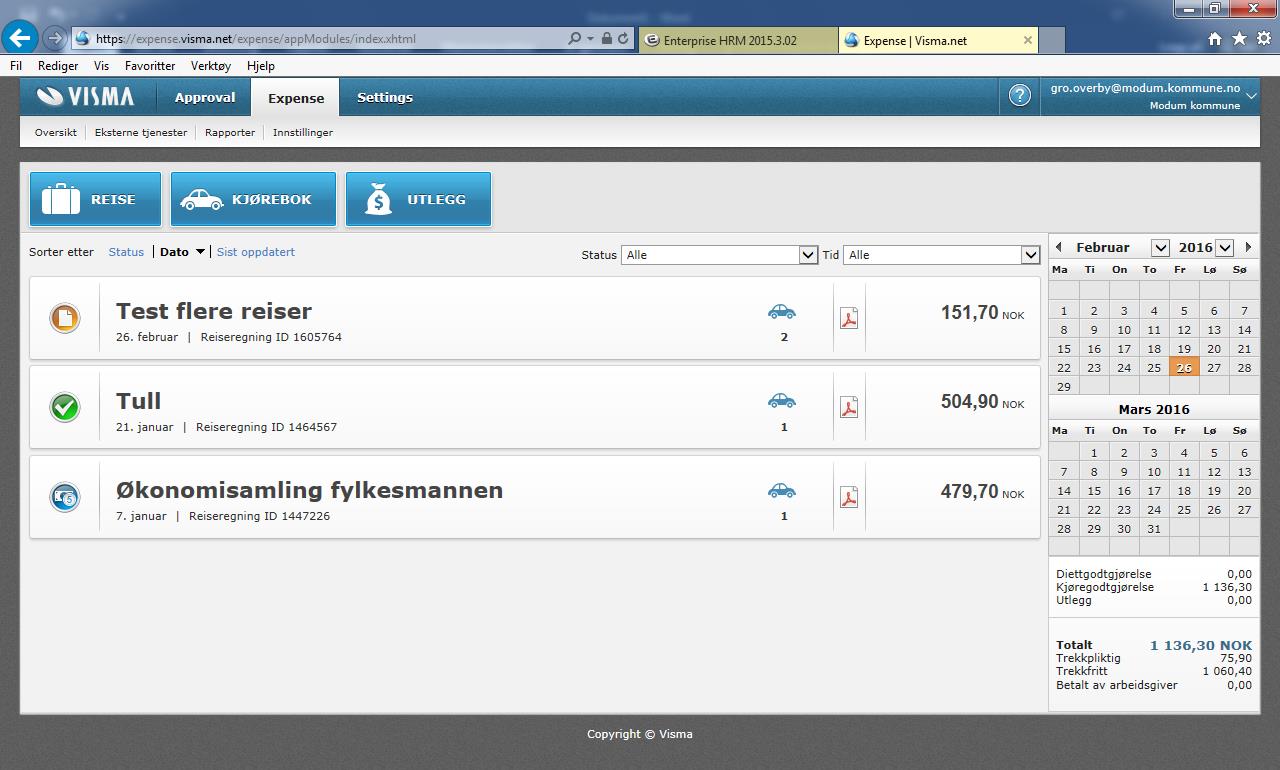Open PDF for Økonomisamling fylkesmannen
The height and width of the screenshot is (770, 1280).
849,497
